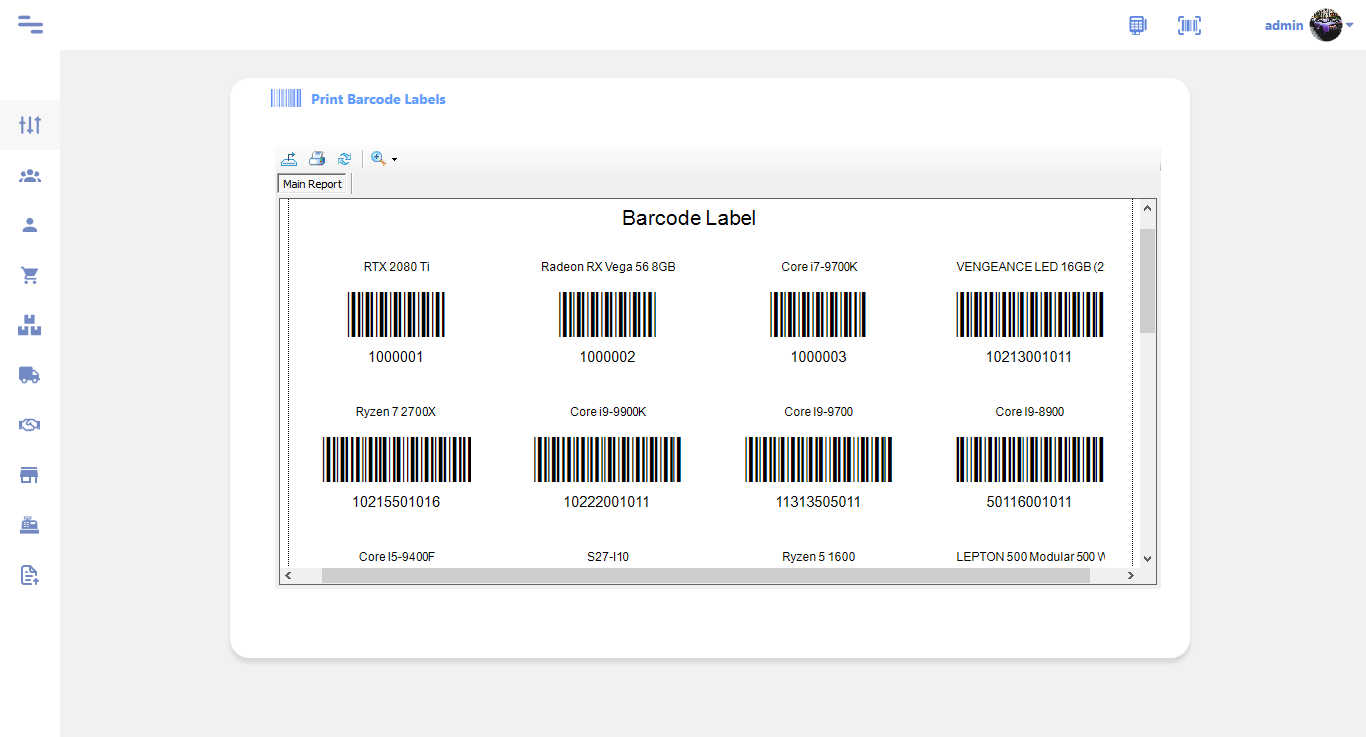Click the Radeon RX Vega 56 8GB barcode image
This screenshot has height=737, width=1366.
pyautogui.click(x=608, y=314)
